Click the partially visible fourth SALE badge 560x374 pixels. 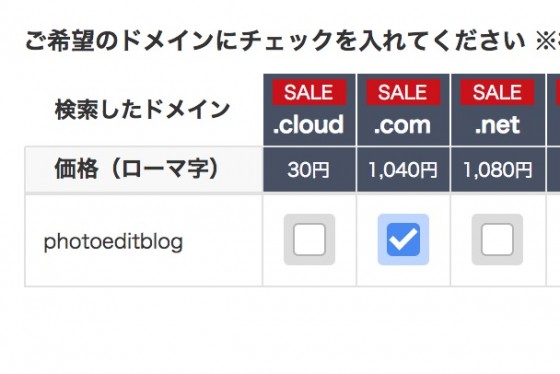tap(558, 93)
